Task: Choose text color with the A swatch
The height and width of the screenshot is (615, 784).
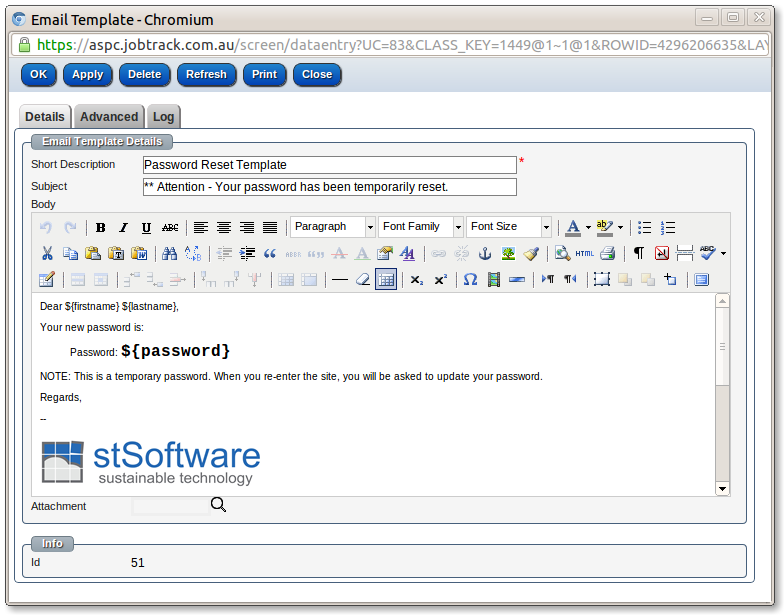Action: (x=572, y=228)
